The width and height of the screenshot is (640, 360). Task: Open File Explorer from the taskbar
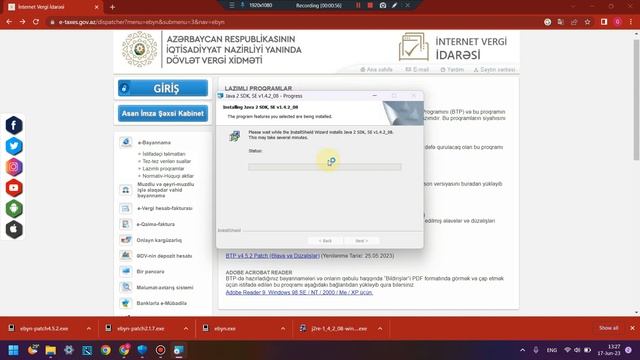pos(51,350)
